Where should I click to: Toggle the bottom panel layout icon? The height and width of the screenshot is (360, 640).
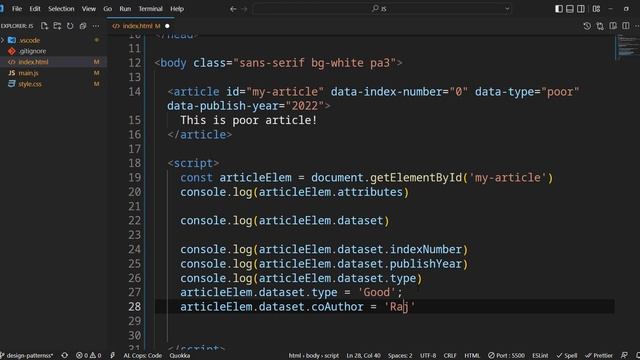click(x=570, y=9)
